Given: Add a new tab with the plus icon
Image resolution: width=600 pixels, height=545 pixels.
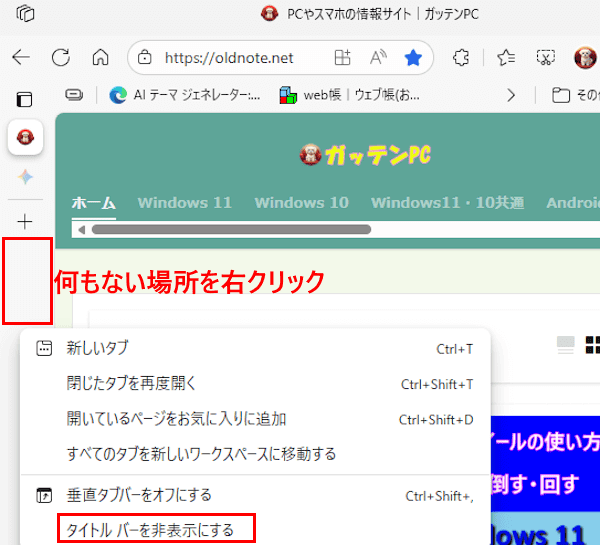Looking at the screenshot, I should (25, 222).
